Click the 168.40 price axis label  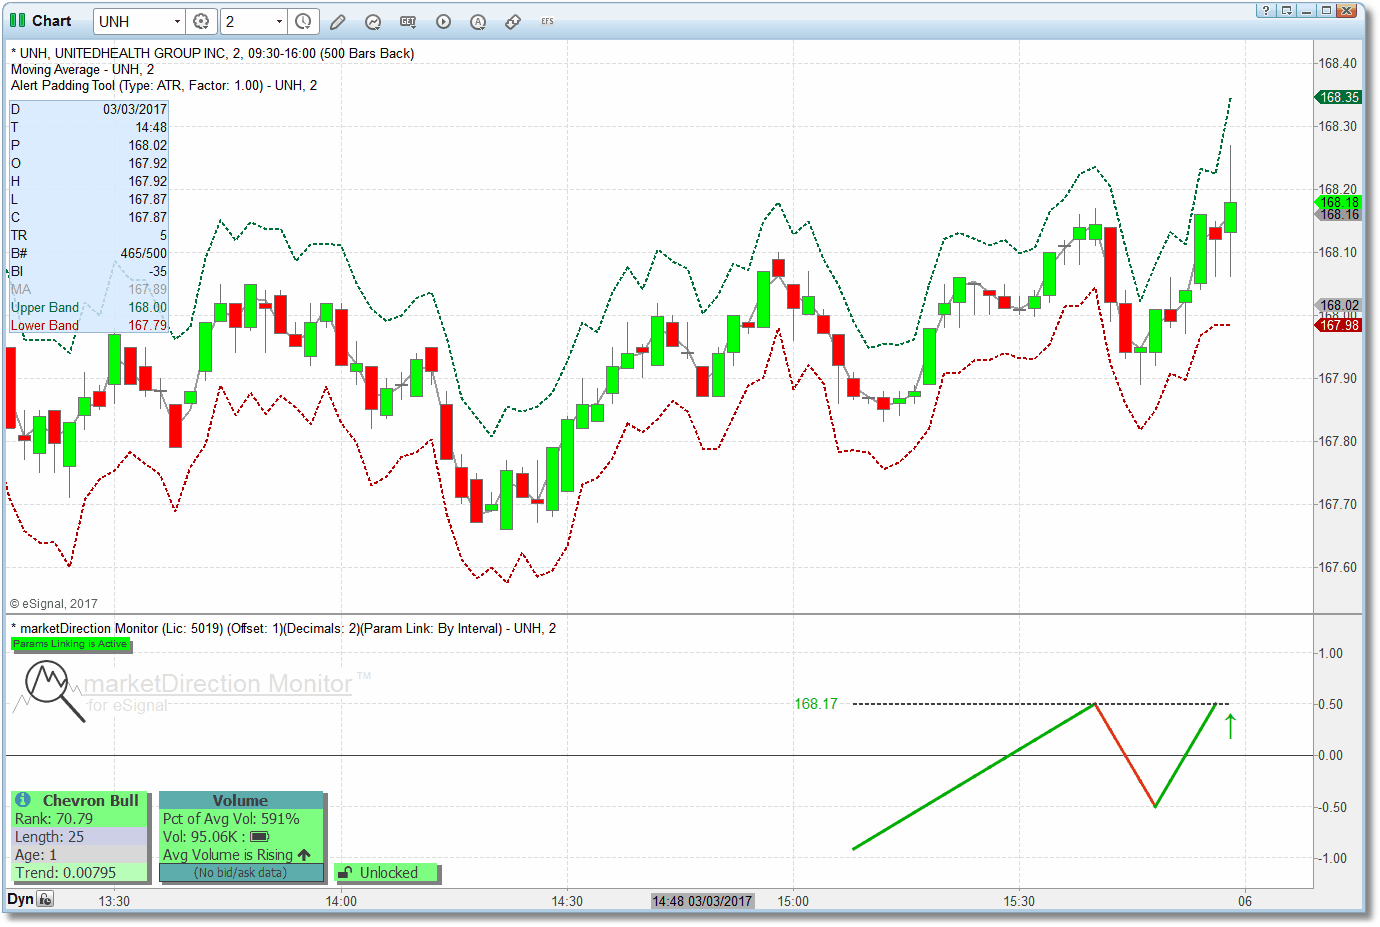[1338, 63]
